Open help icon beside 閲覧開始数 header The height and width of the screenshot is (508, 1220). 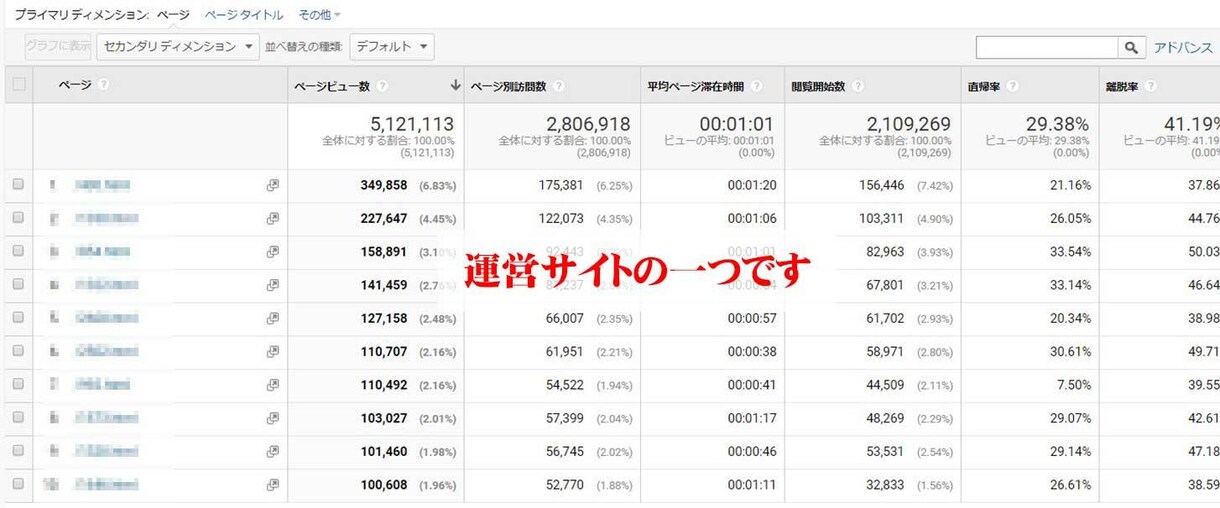pyautogui.click(x=859, y=86)
